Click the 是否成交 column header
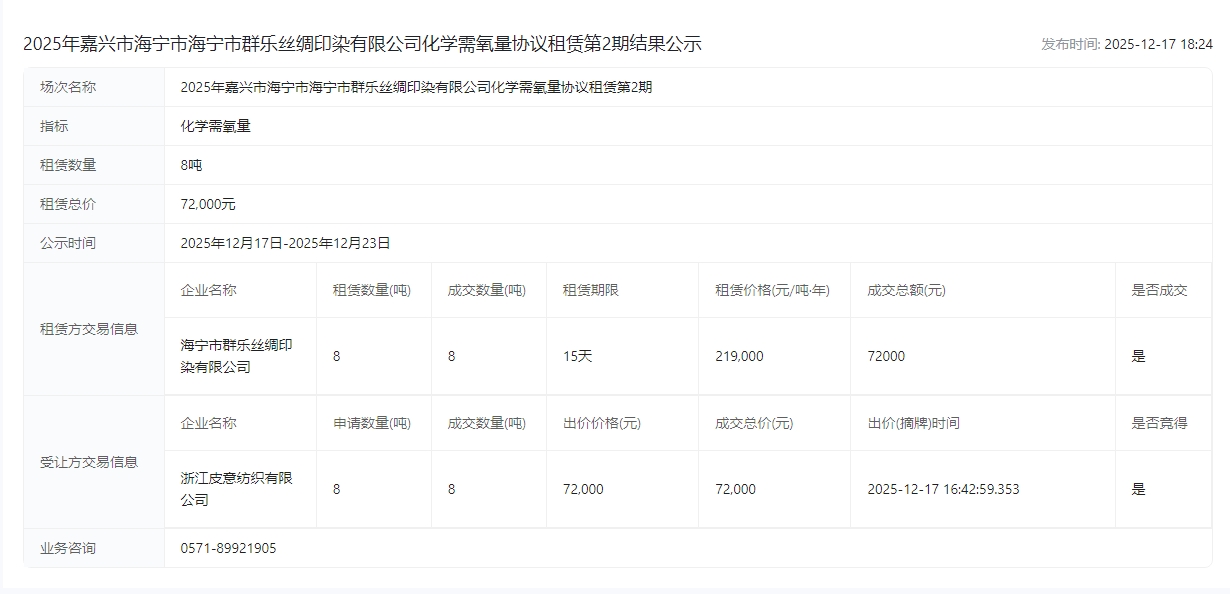The width and height of the screenshot is (1230, 594). tap(1159, 290)
